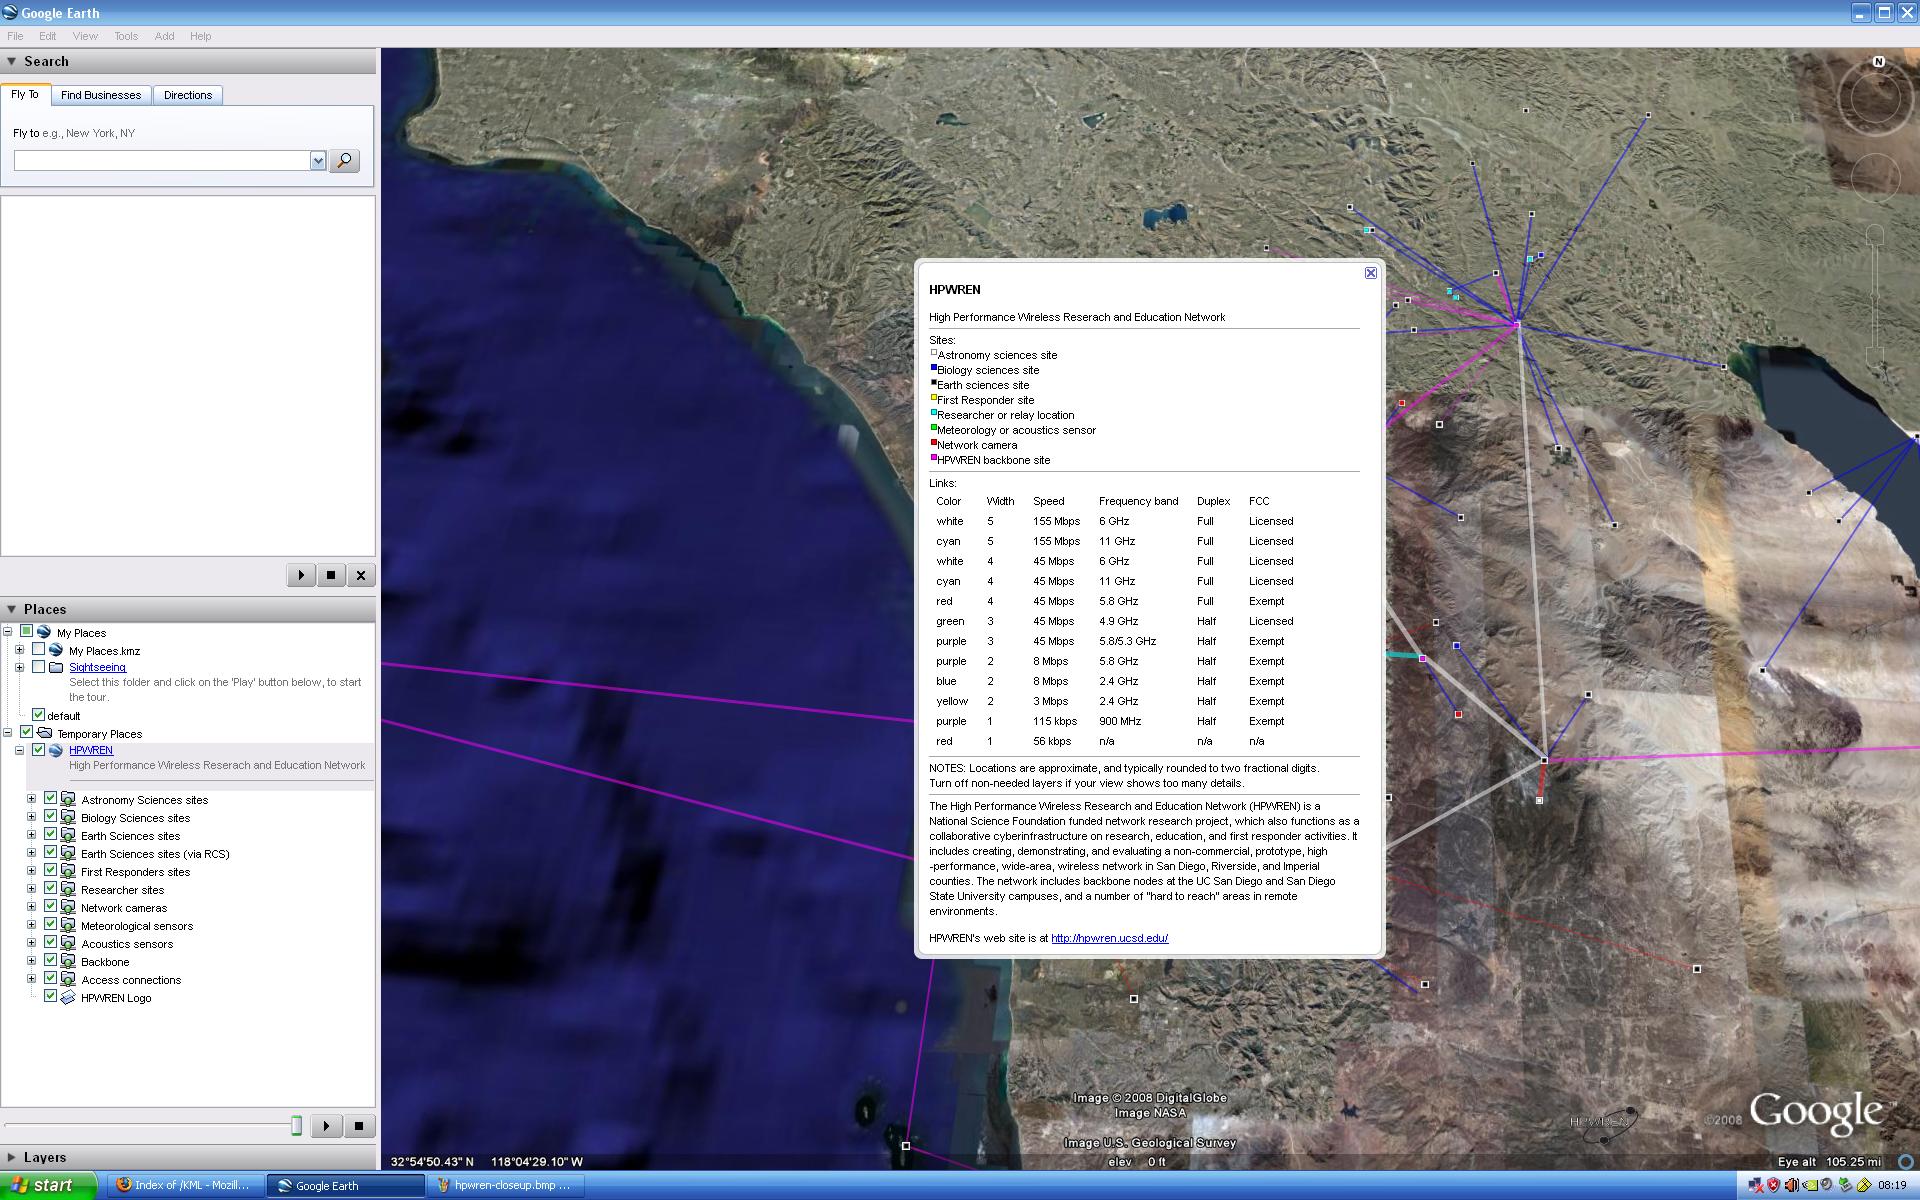
Task: Open the Help menu
Action: (200, 36)
